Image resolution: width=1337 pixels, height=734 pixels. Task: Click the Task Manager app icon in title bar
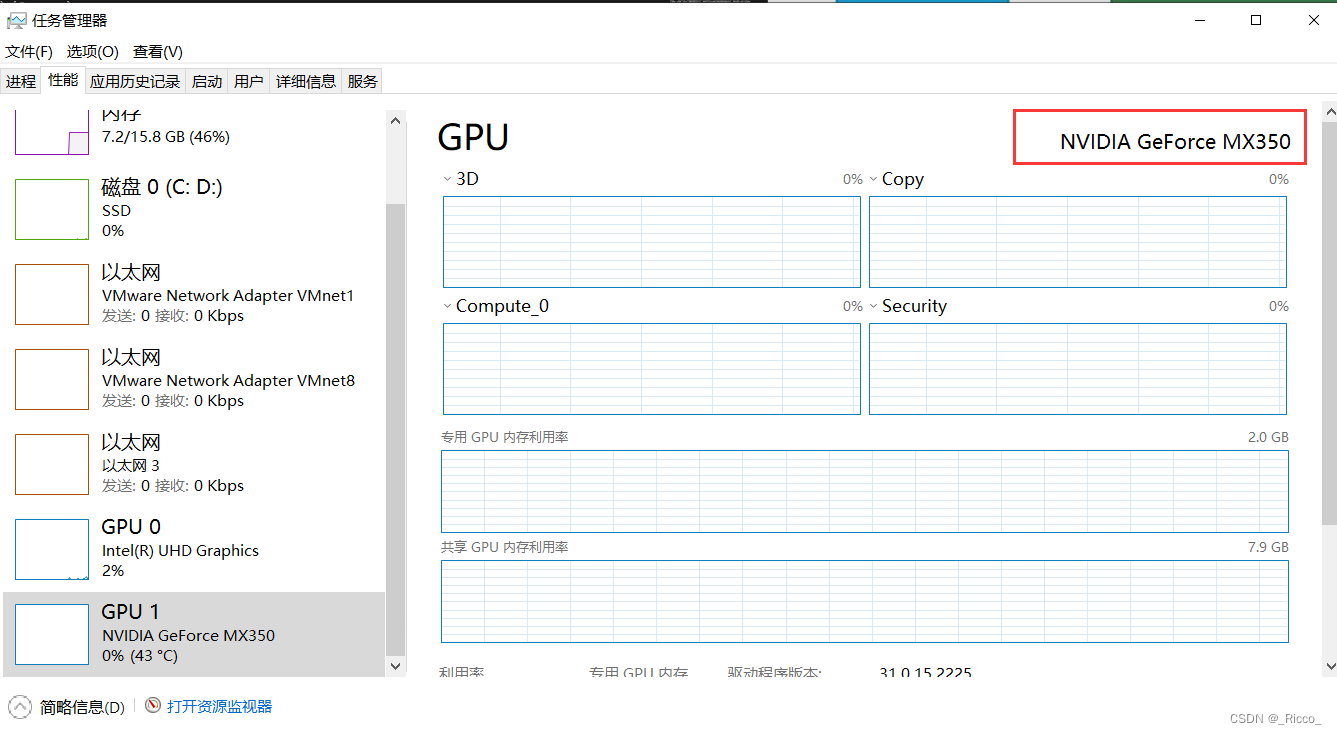point(16,20)
